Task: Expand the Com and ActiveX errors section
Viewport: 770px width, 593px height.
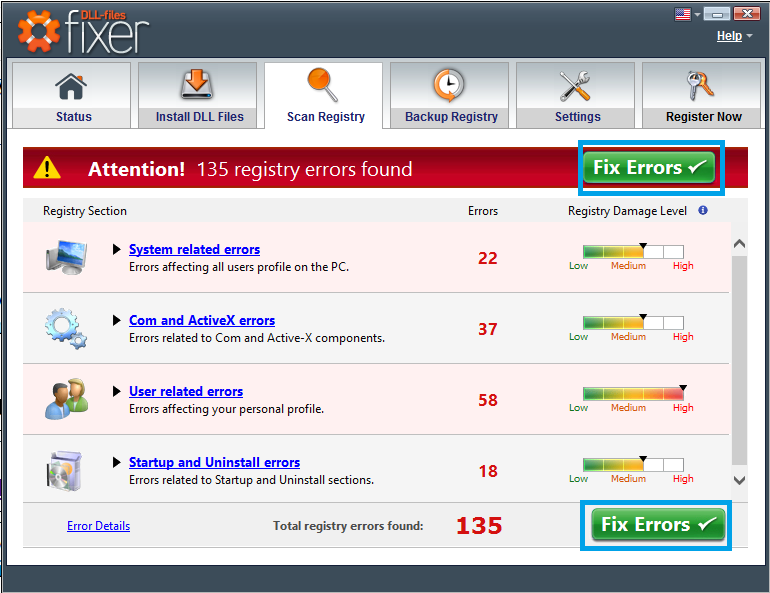Action: tap(116, 321)
